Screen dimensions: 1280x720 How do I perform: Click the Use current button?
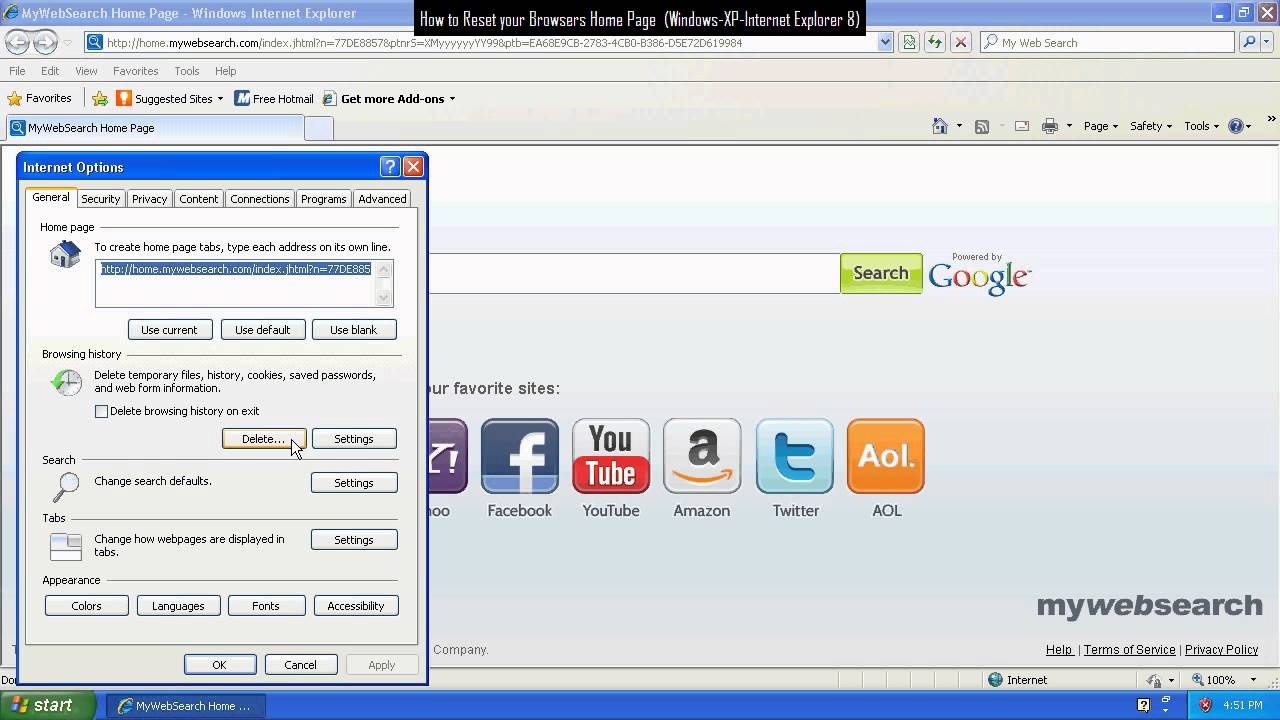(169, 330)
